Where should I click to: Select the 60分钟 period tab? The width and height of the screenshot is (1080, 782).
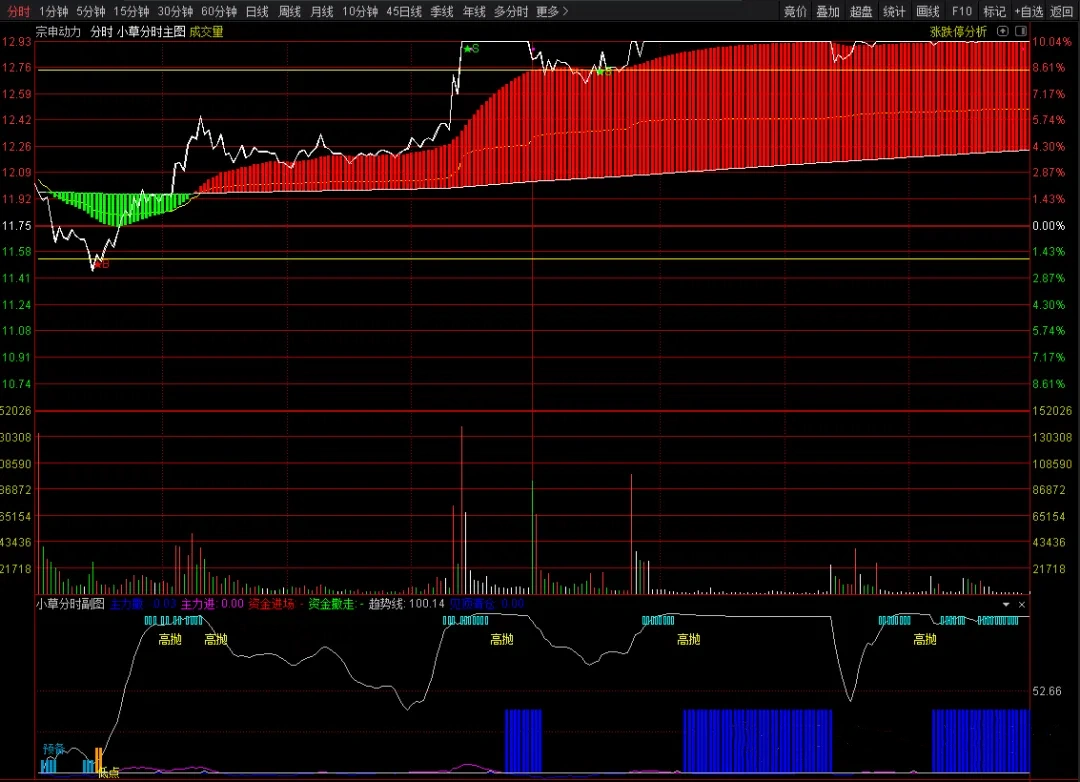click(x=219, y=12)
